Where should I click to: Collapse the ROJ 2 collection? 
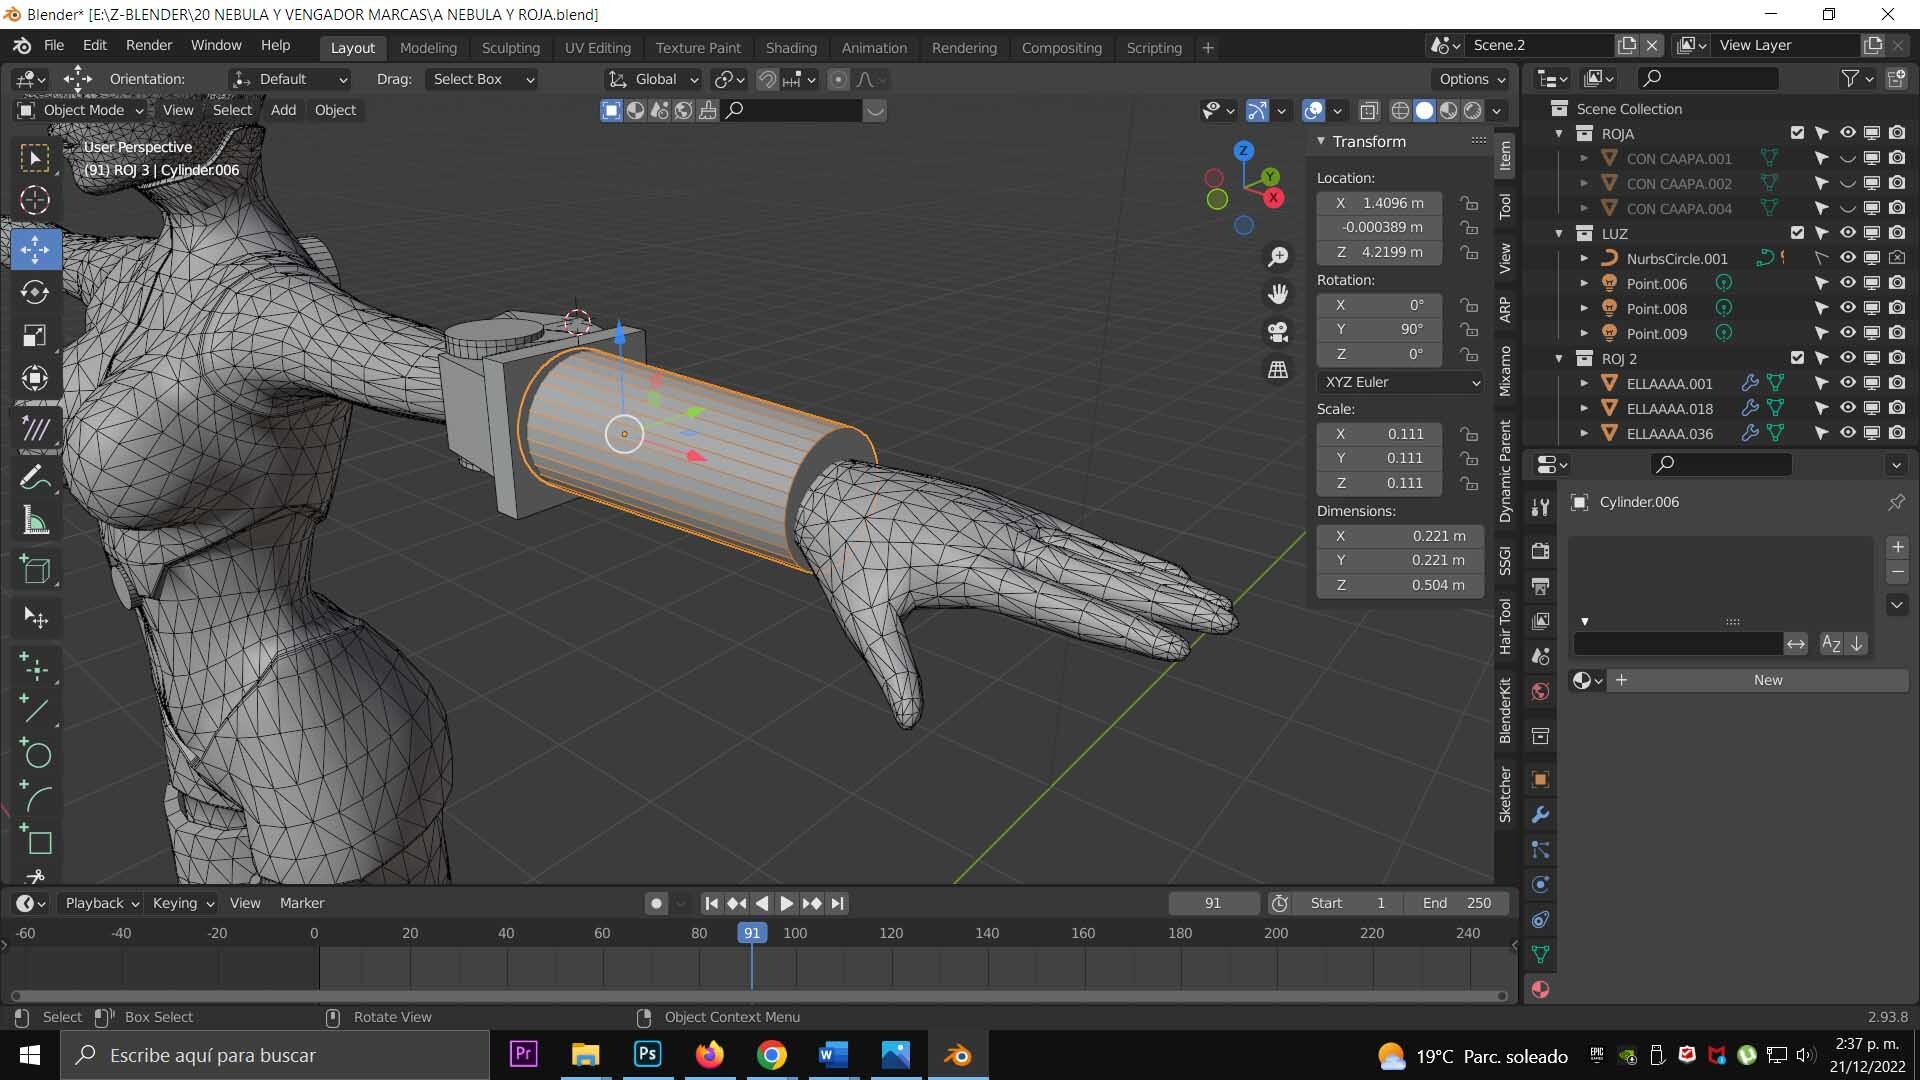(x=1559, y=359)
